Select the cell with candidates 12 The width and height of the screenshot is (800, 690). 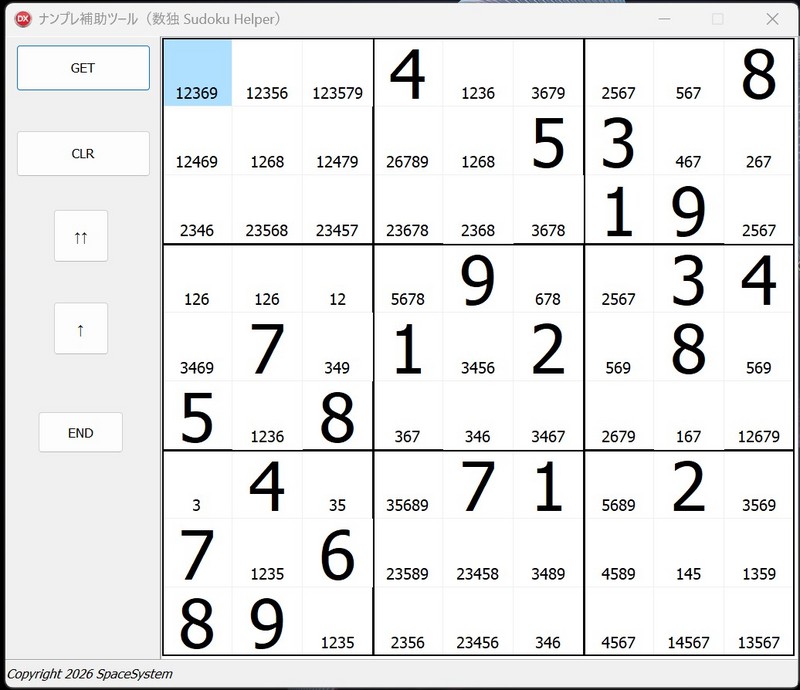point(337,279)
